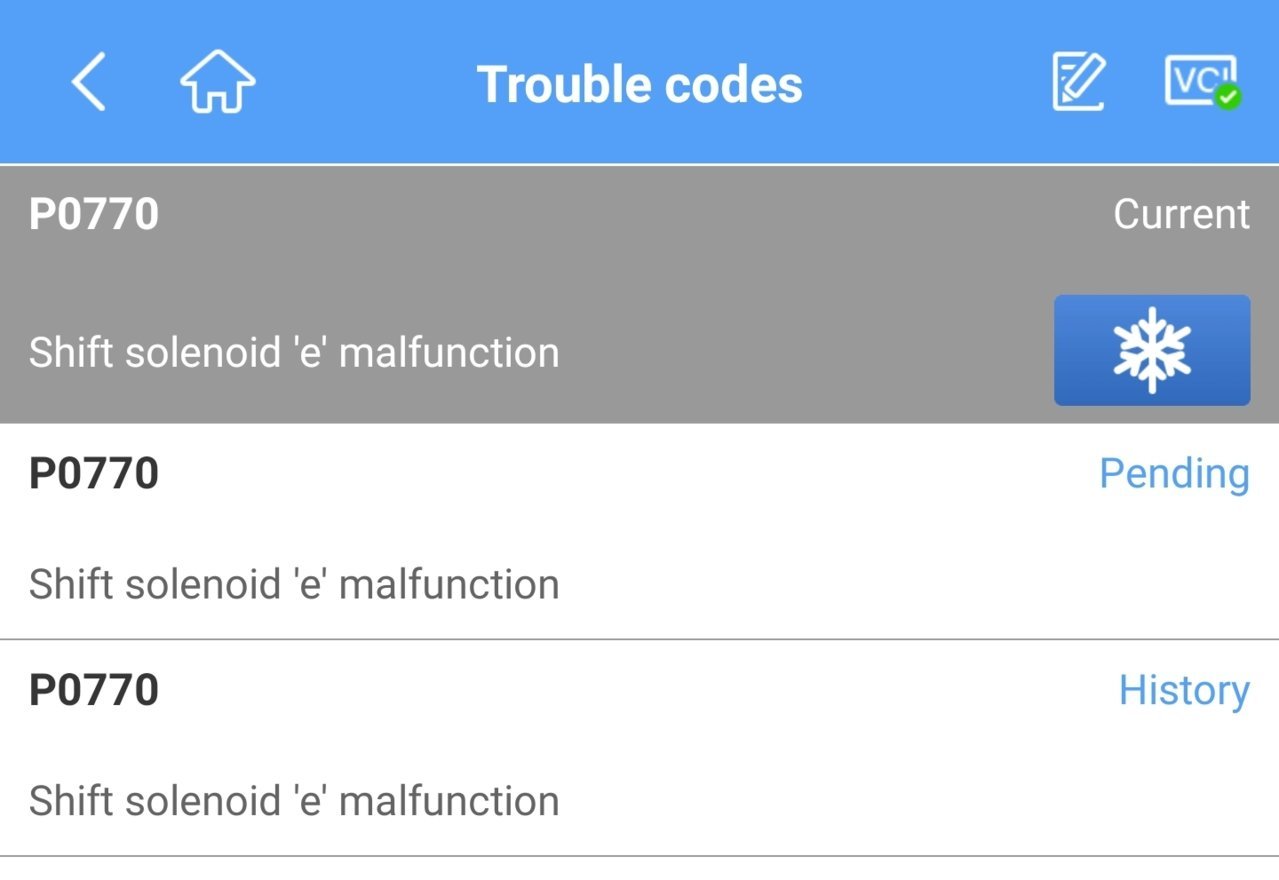Click the blue History status link
The height and width of the screenshot is (880, 1279).
coord(1184,690)
